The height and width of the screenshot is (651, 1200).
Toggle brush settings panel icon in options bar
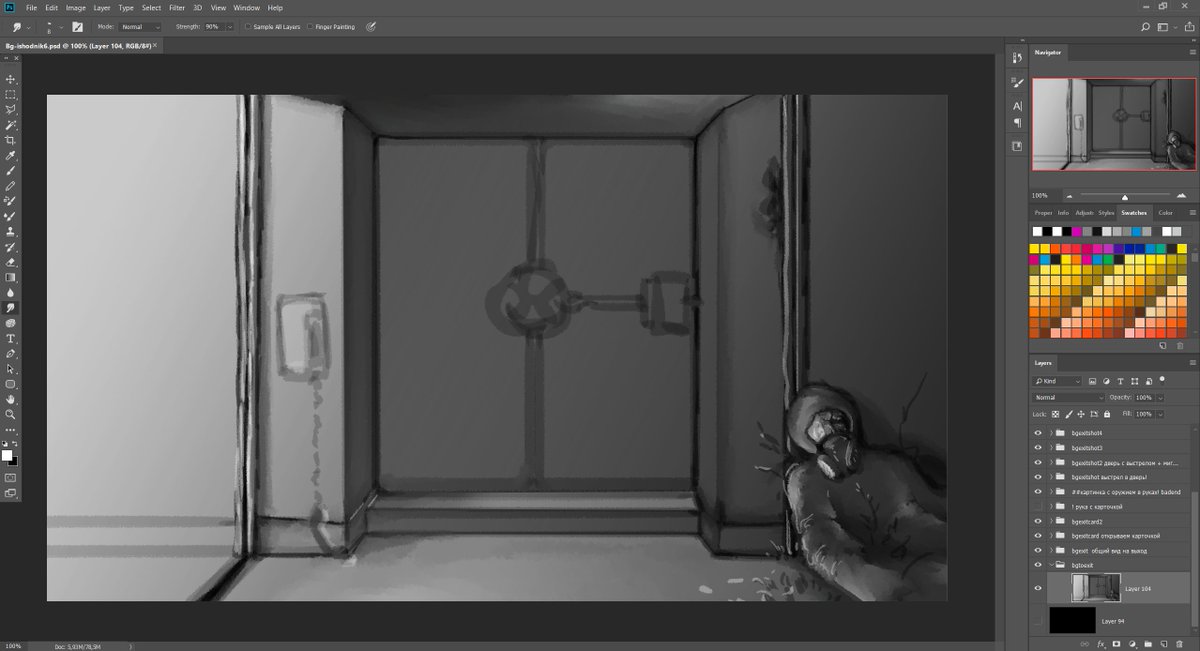[x=75, y=27]
